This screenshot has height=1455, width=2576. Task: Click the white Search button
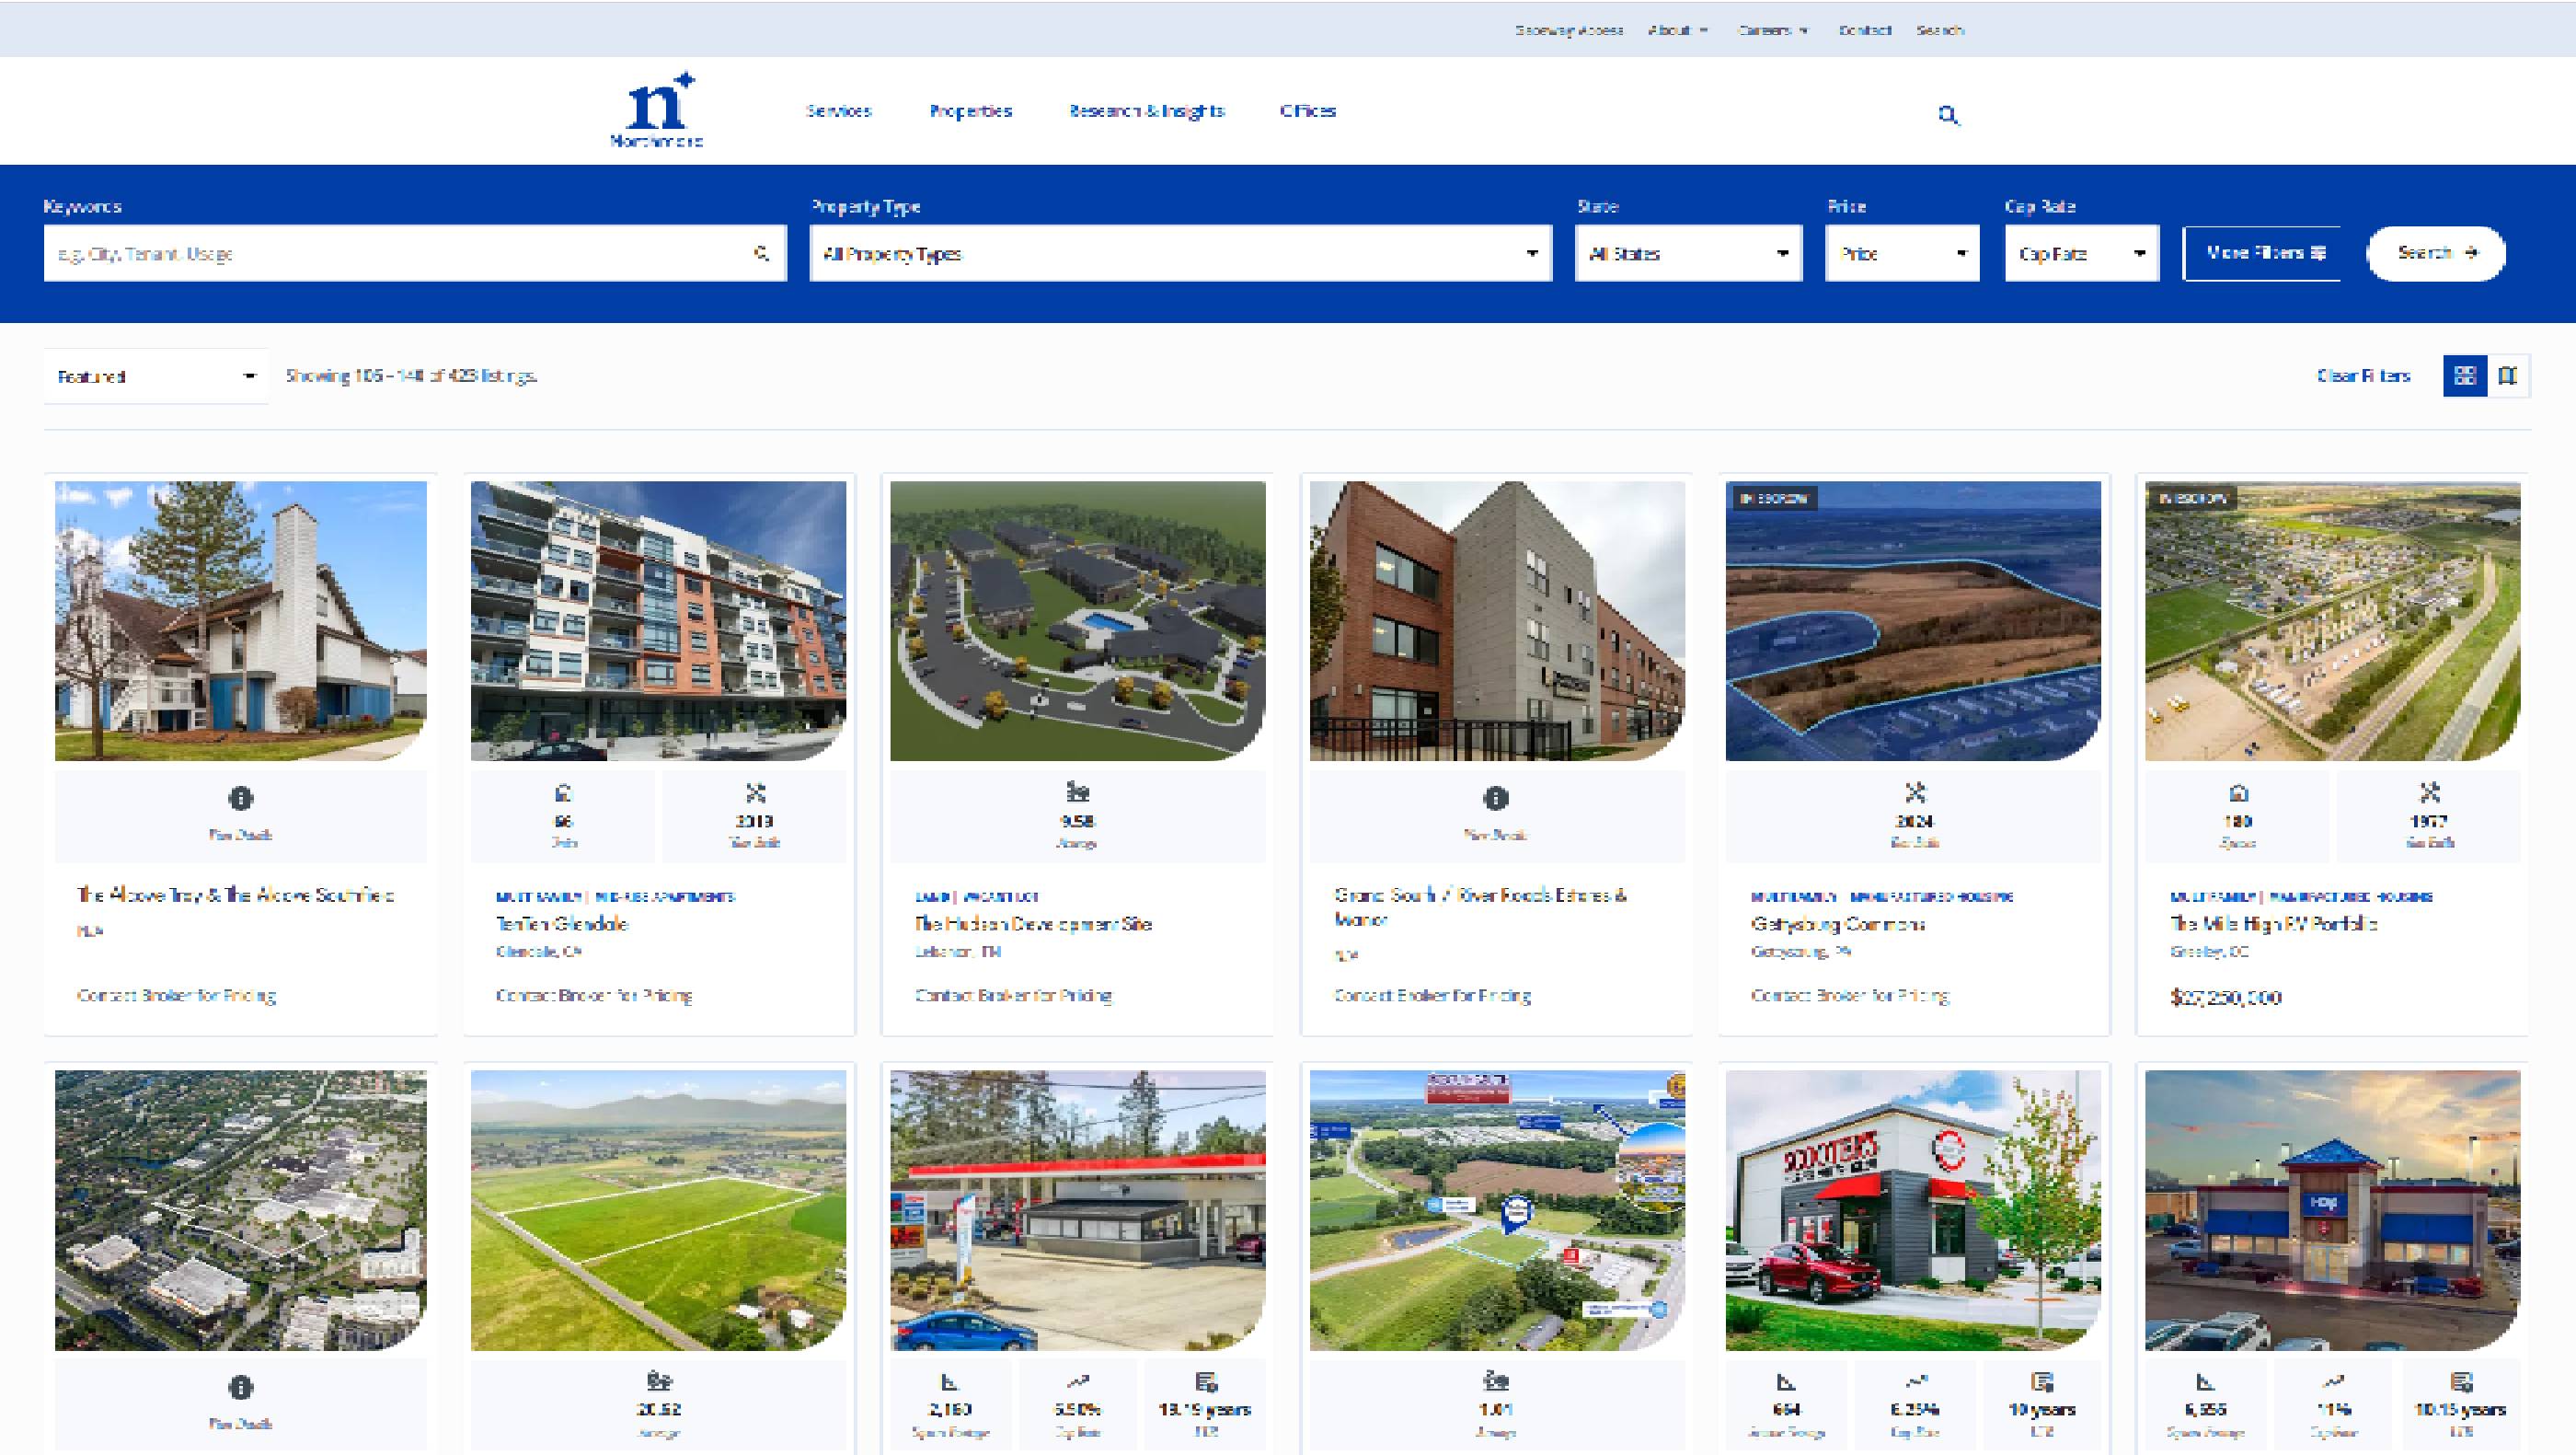[2436, 253]
